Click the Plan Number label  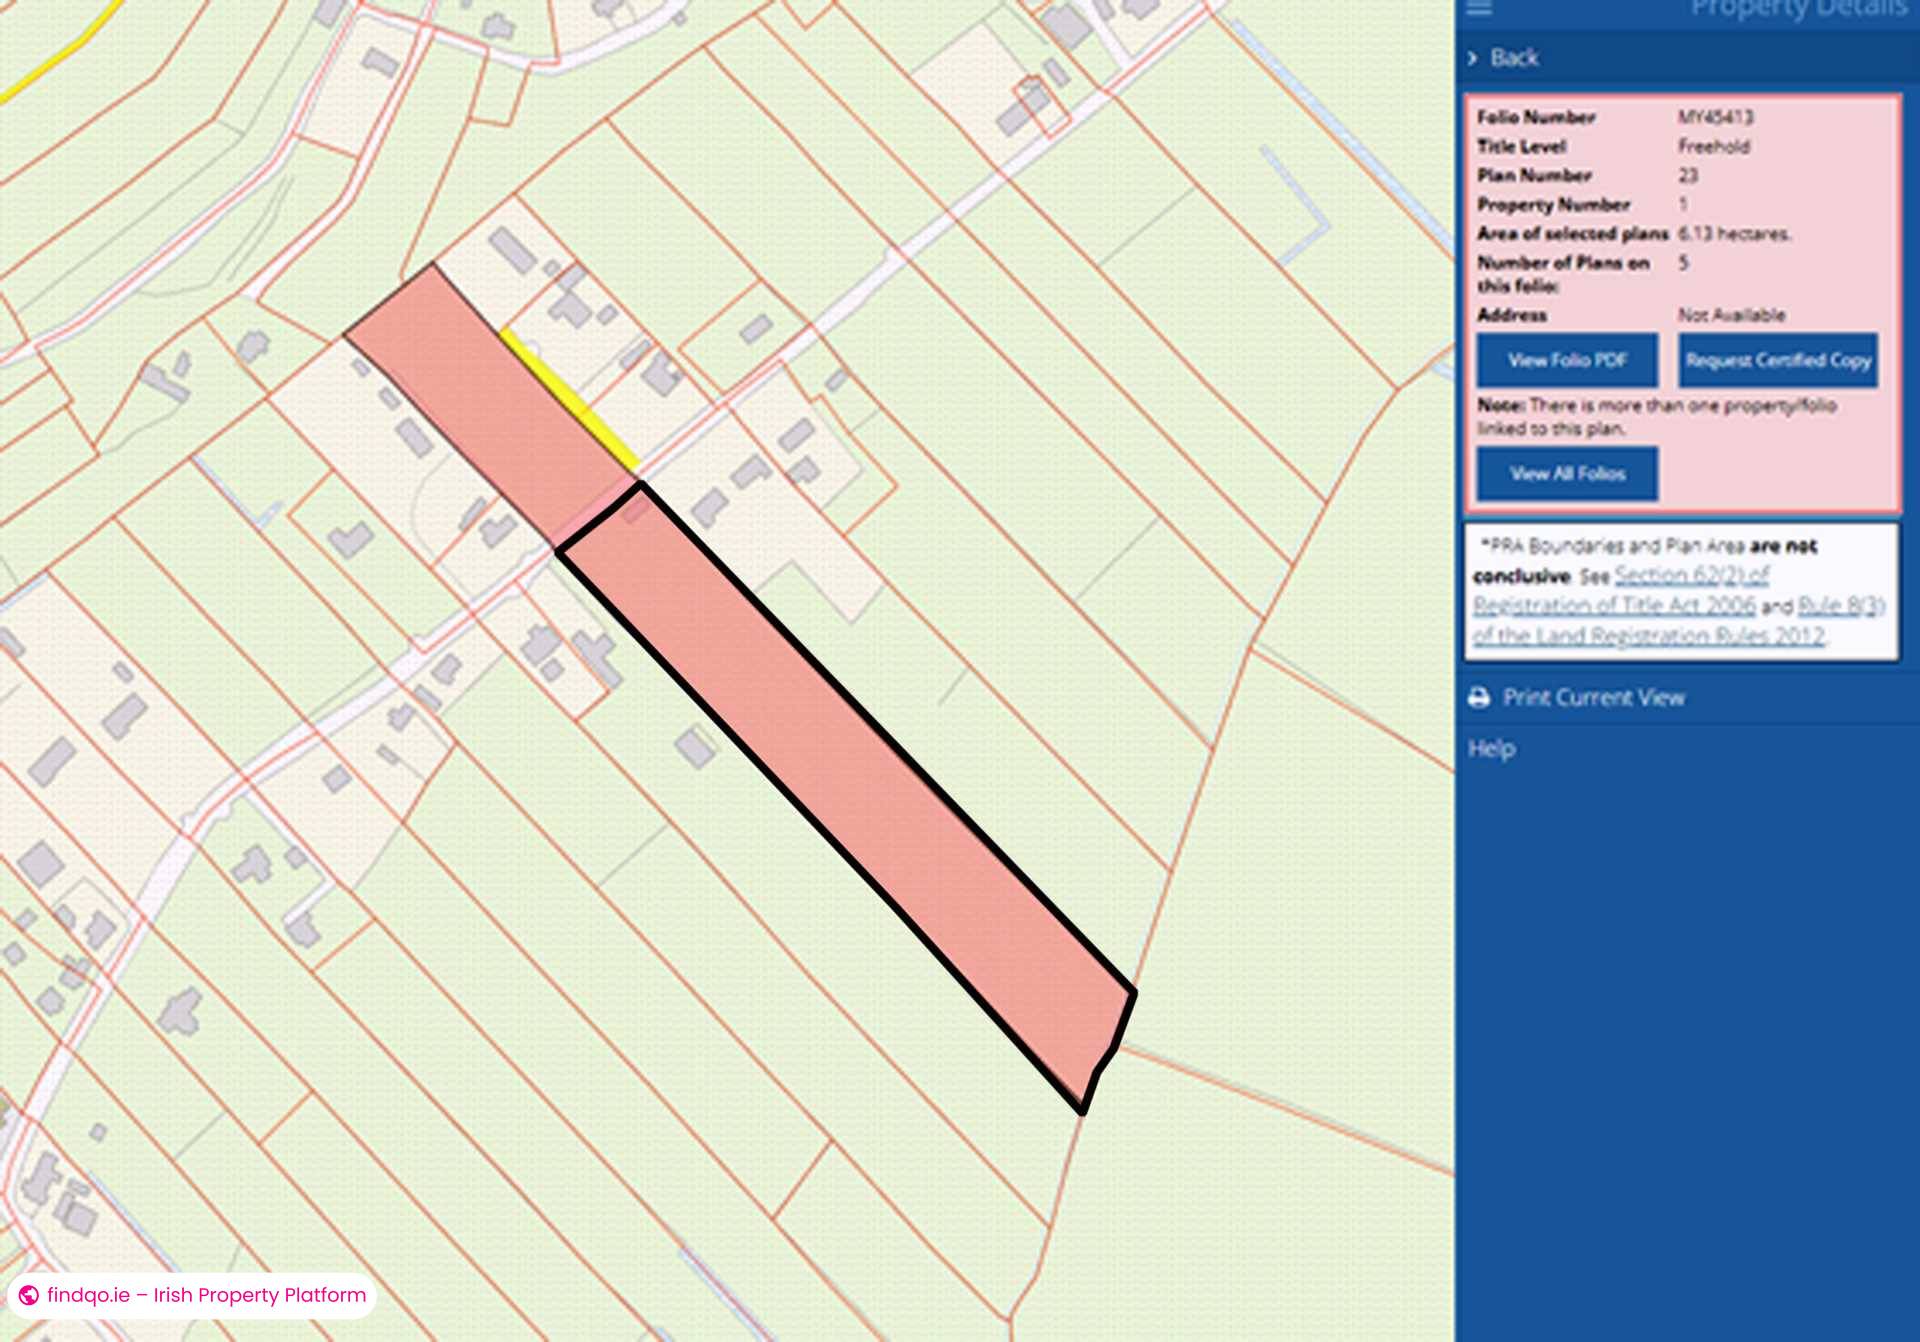1534,175
